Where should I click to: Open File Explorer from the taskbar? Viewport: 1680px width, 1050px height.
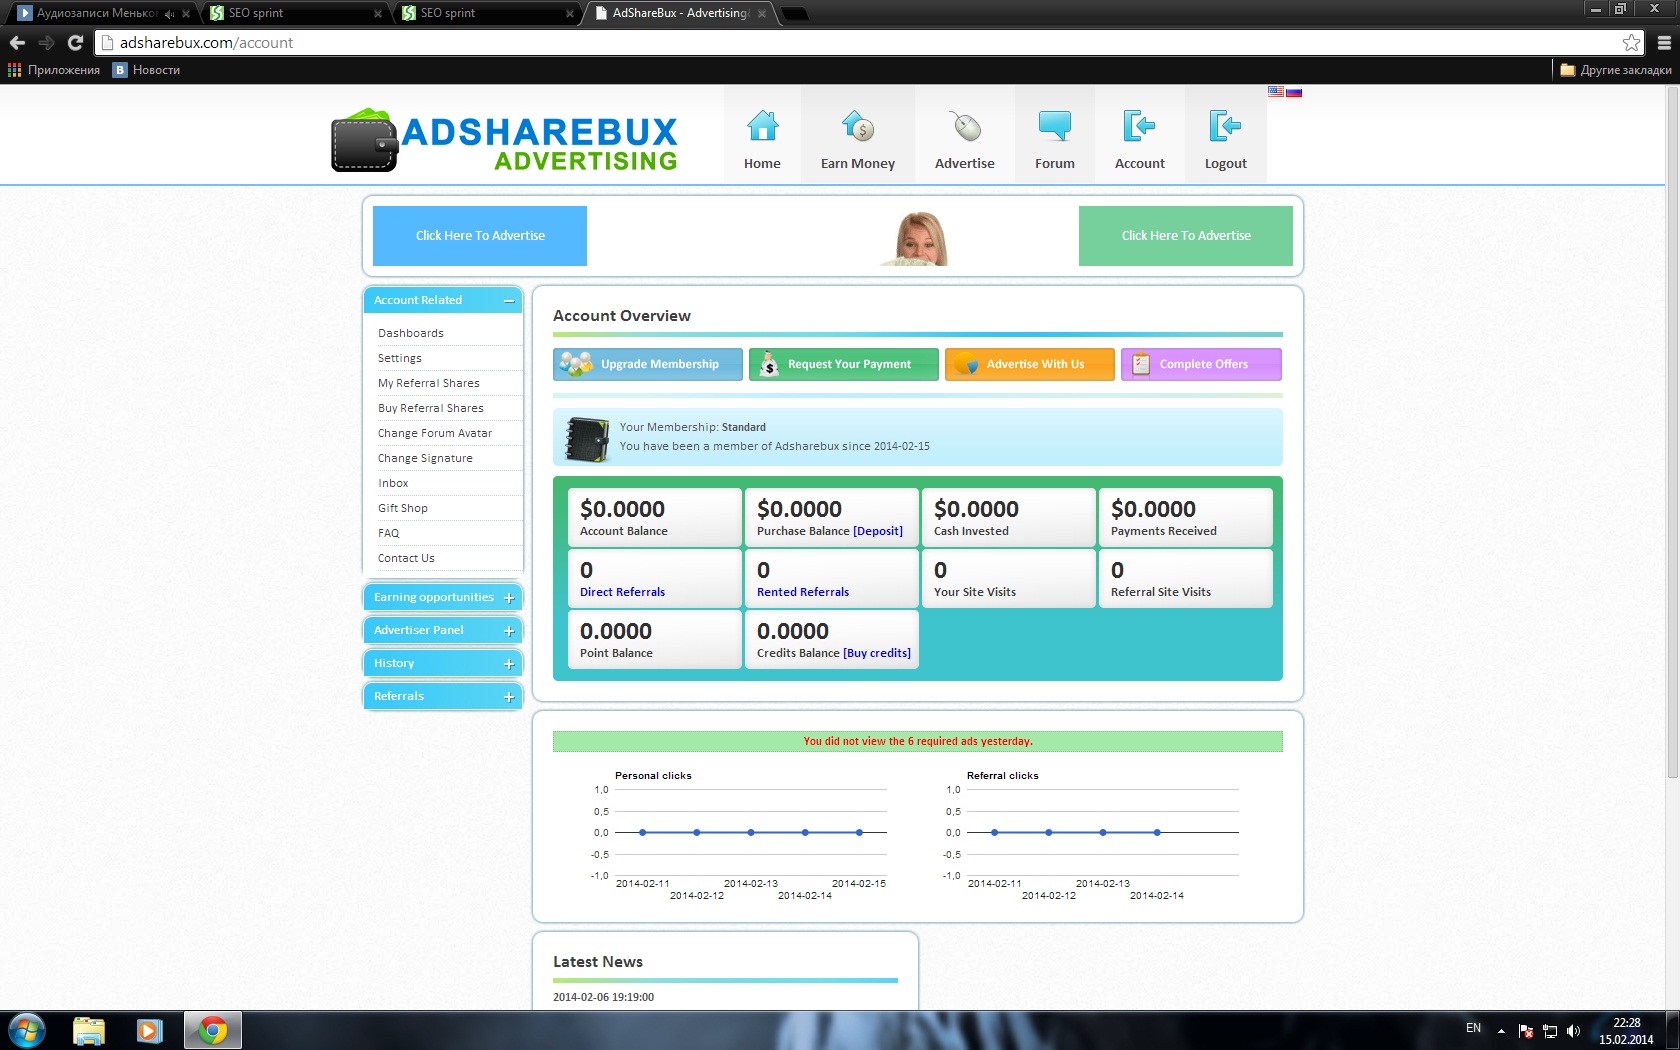tap(89, 1030)
